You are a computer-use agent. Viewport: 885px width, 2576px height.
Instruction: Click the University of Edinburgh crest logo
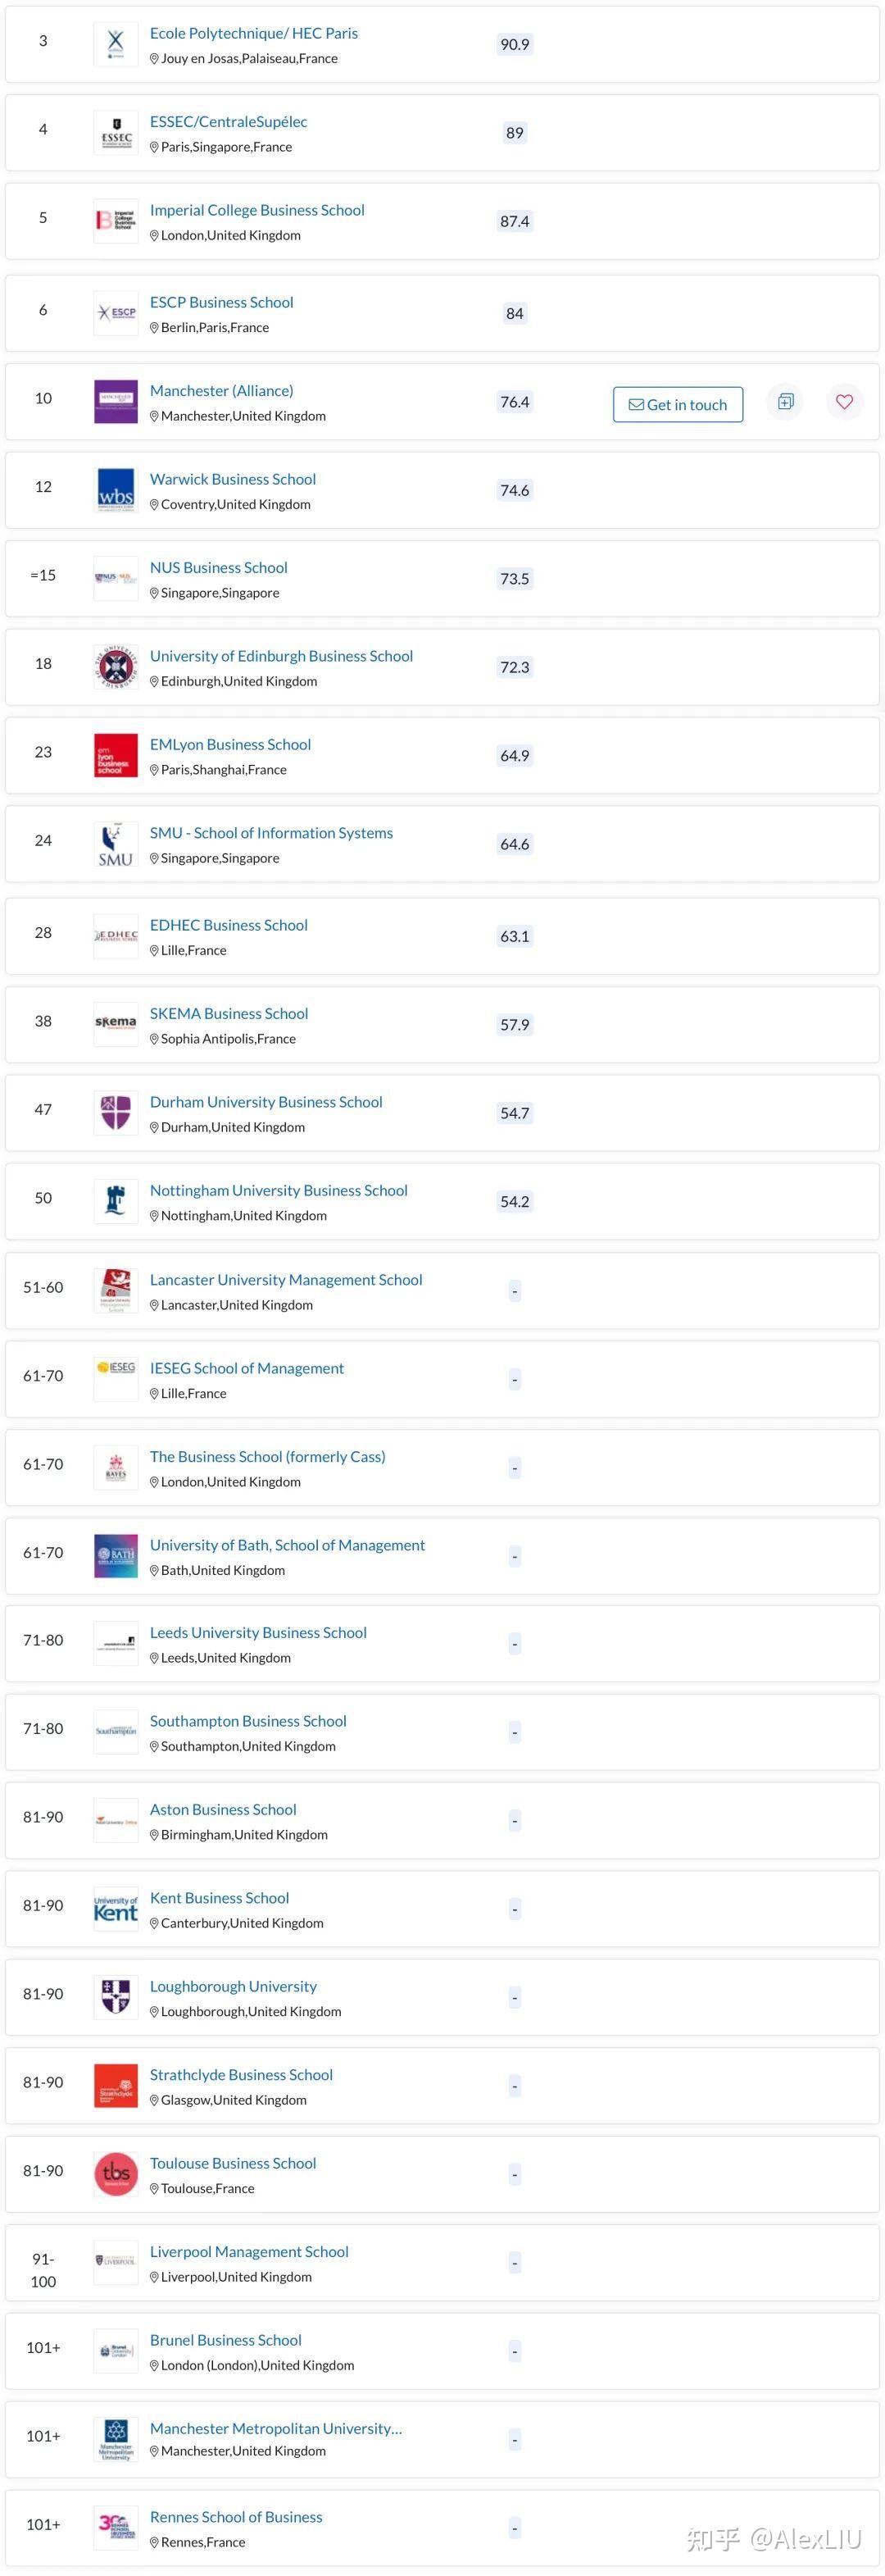(x=116, y=667)
